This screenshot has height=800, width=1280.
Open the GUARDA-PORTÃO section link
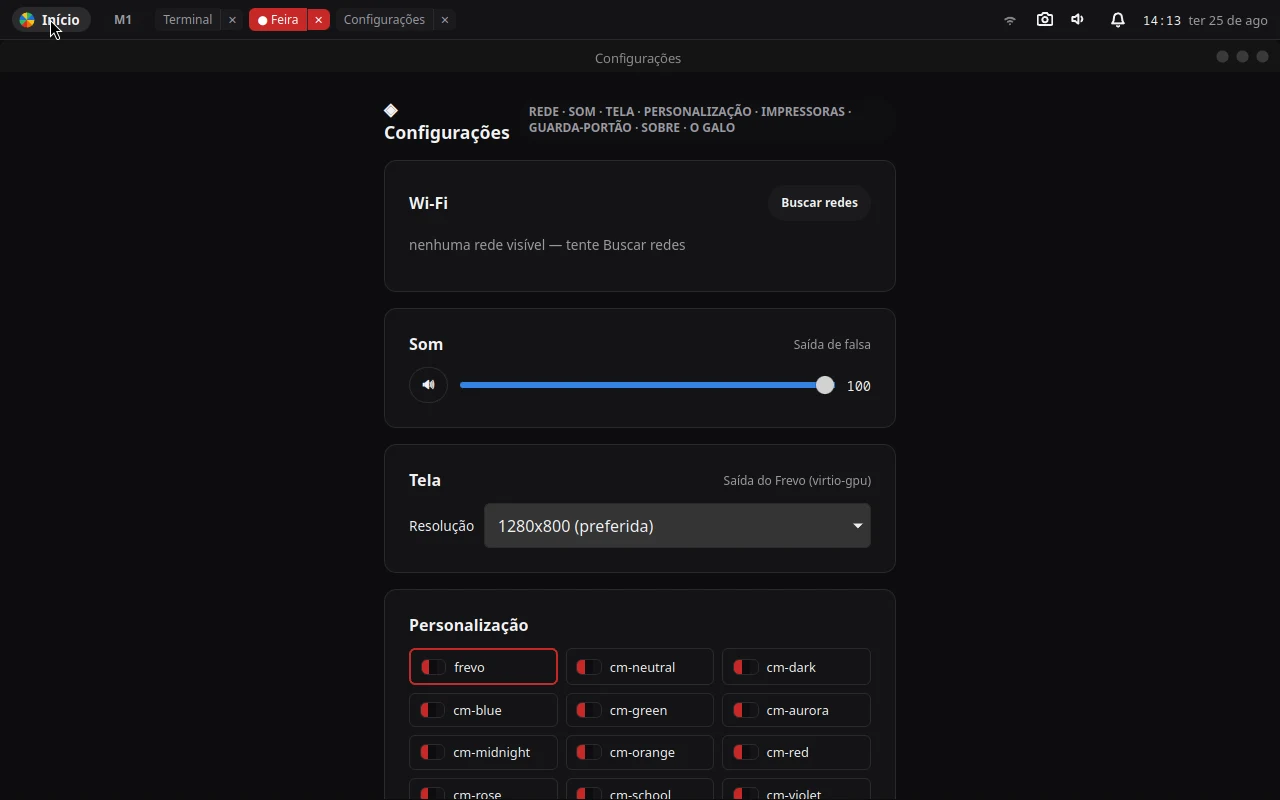coord(580,127)
